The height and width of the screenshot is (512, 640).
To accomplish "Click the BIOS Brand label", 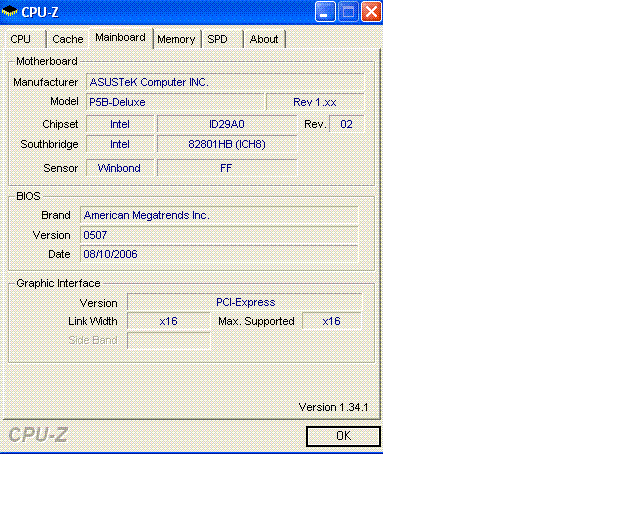I will pyautogui.click(x=56, y=215).
